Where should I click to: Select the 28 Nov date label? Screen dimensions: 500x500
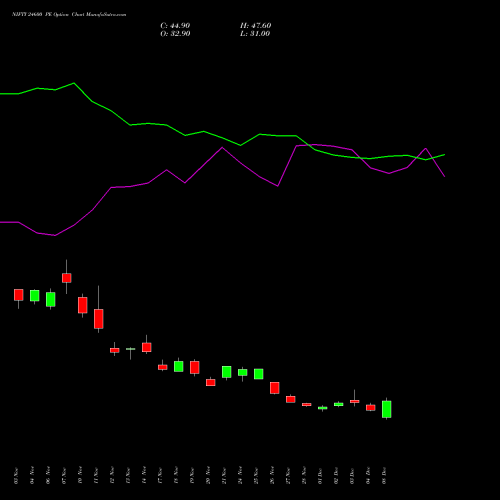tap(304, 476)
